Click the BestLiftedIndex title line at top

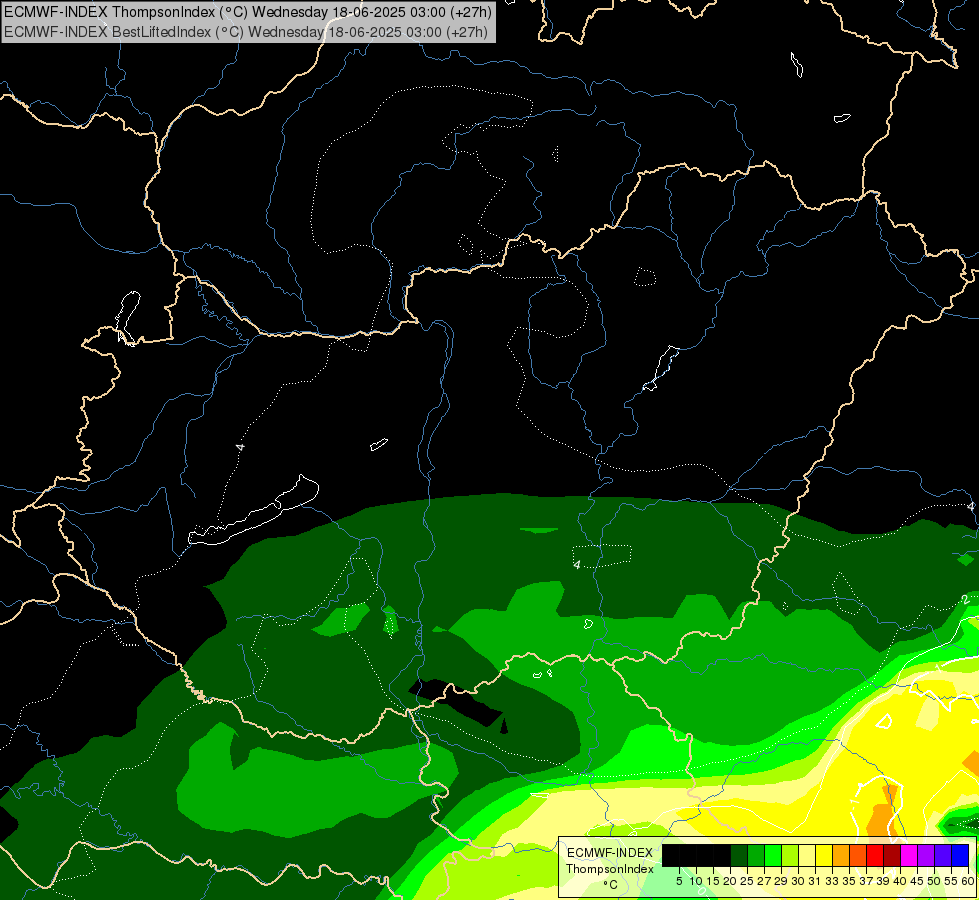(x=246, y=32)
